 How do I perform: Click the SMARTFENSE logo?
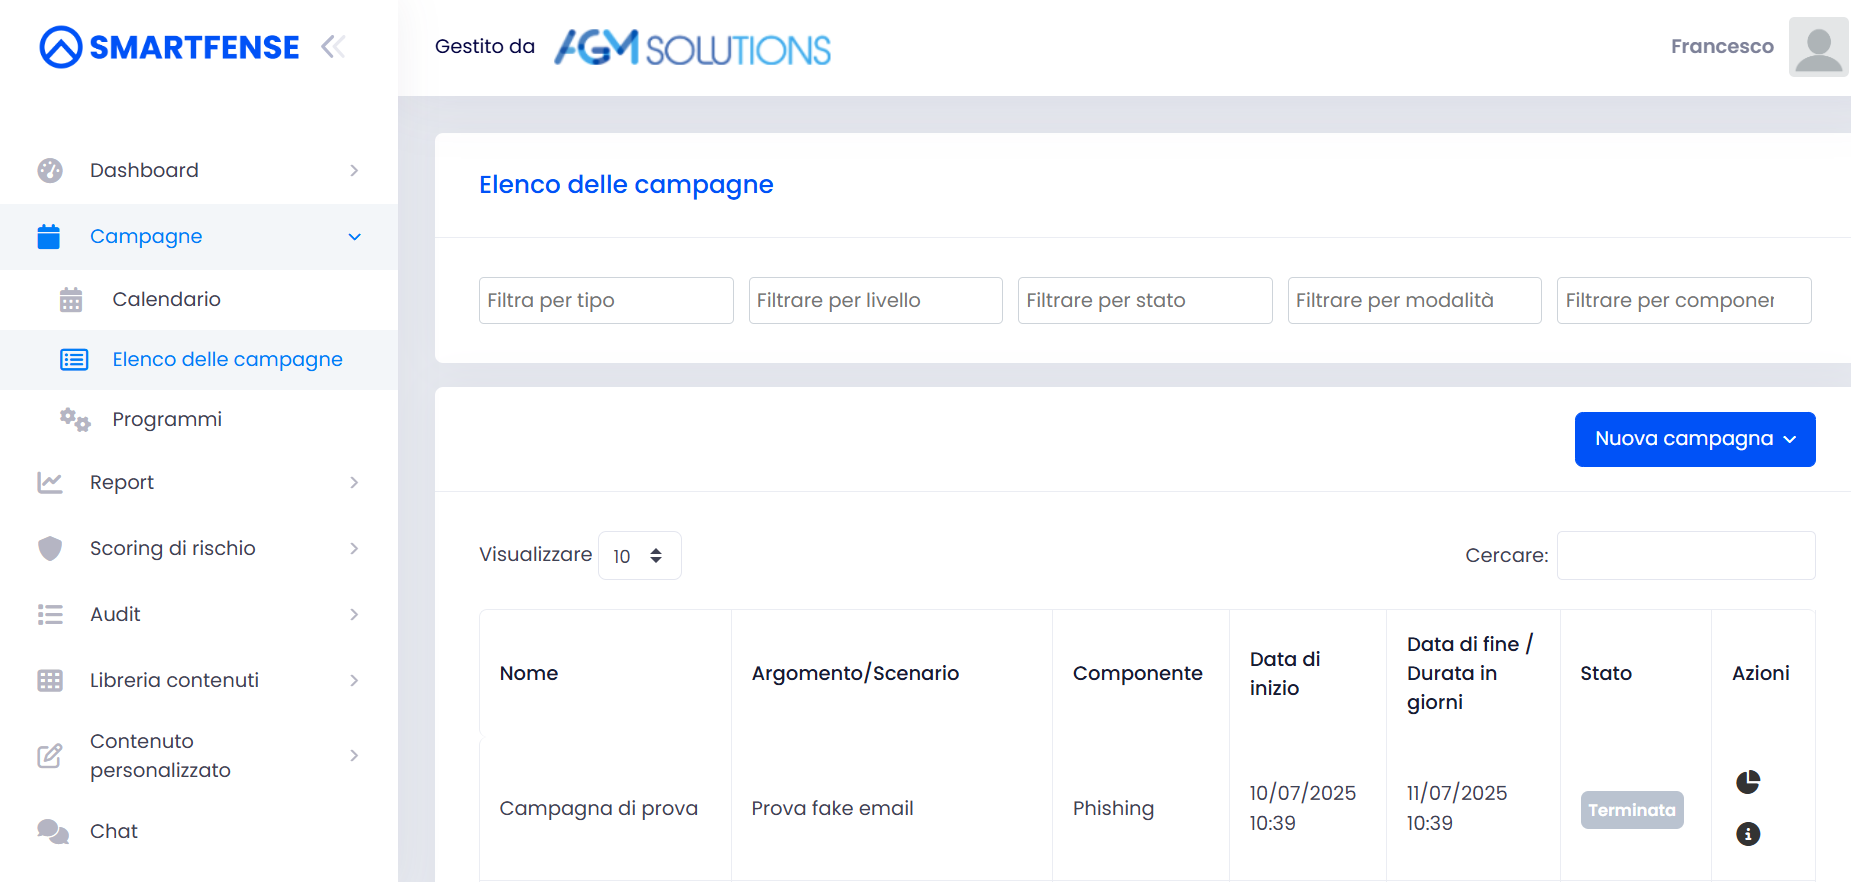[x=170, y=47]
